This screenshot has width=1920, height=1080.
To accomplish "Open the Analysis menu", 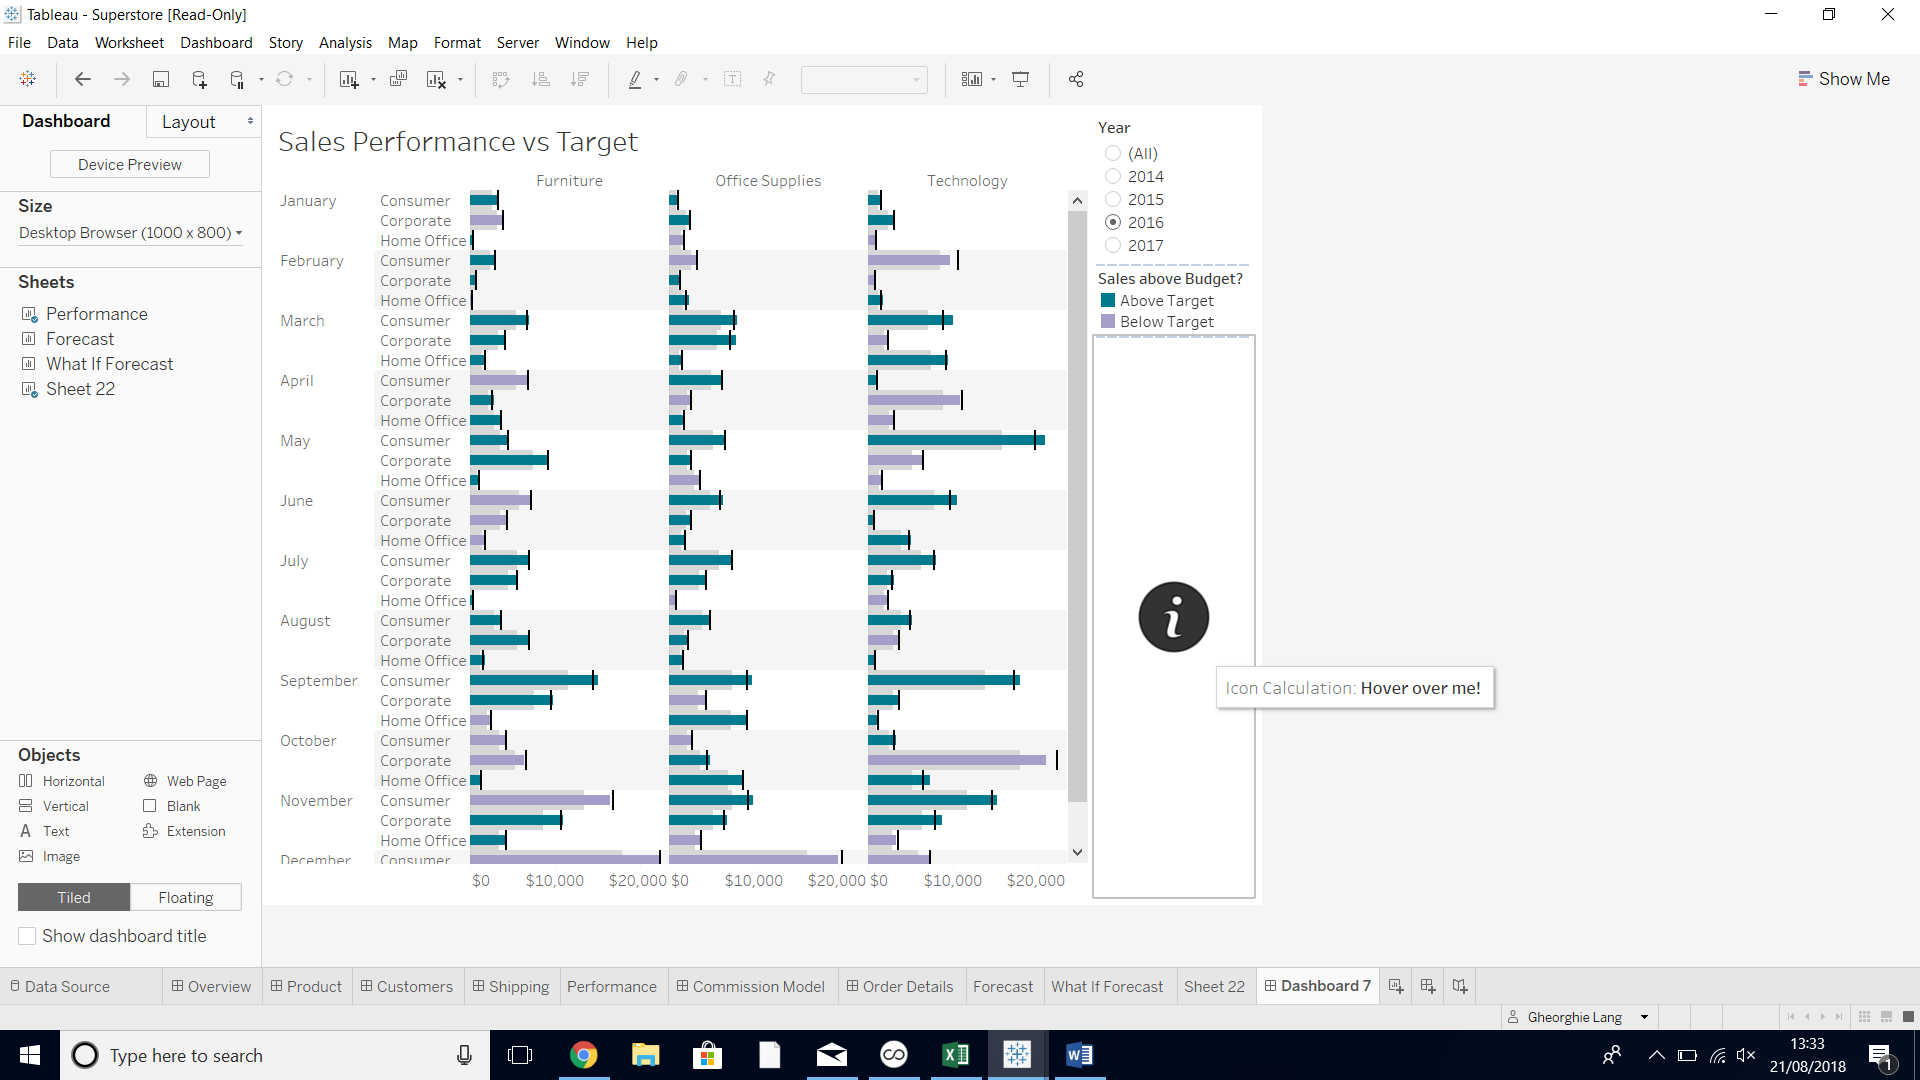I will pos(345,42).
